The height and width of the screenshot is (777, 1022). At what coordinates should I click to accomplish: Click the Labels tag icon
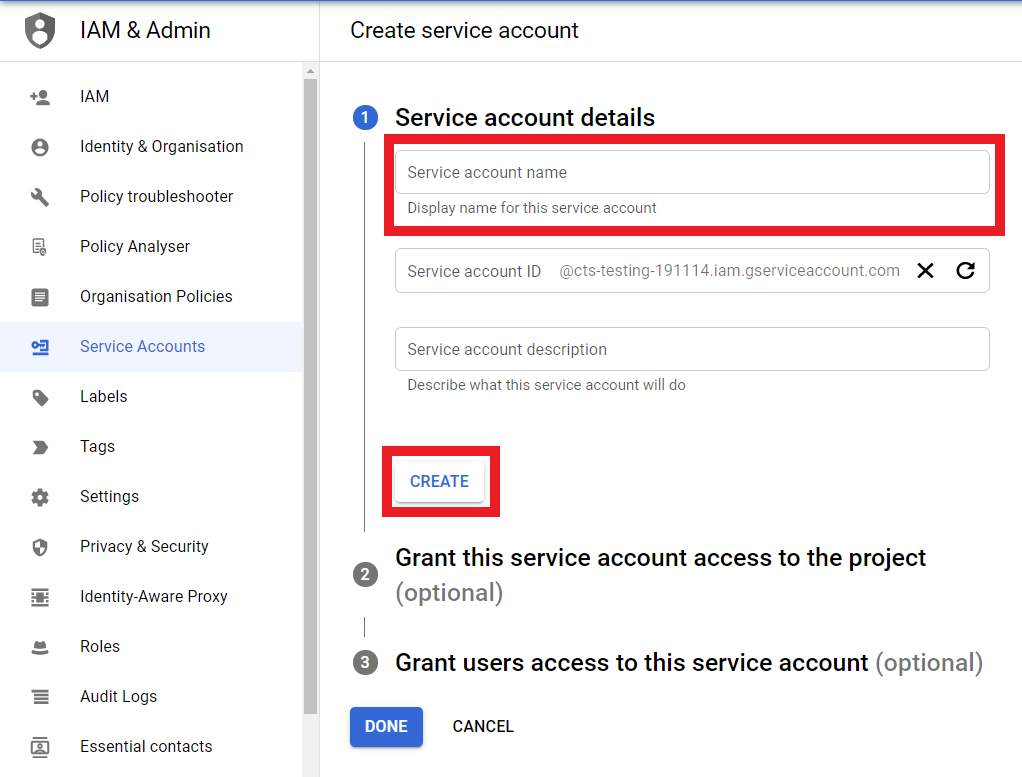click(40, 397)
